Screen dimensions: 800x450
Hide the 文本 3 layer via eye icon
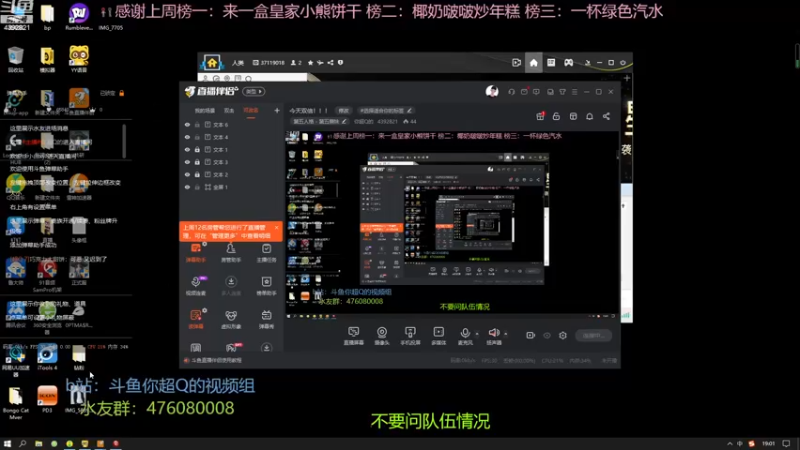(187, 162)
